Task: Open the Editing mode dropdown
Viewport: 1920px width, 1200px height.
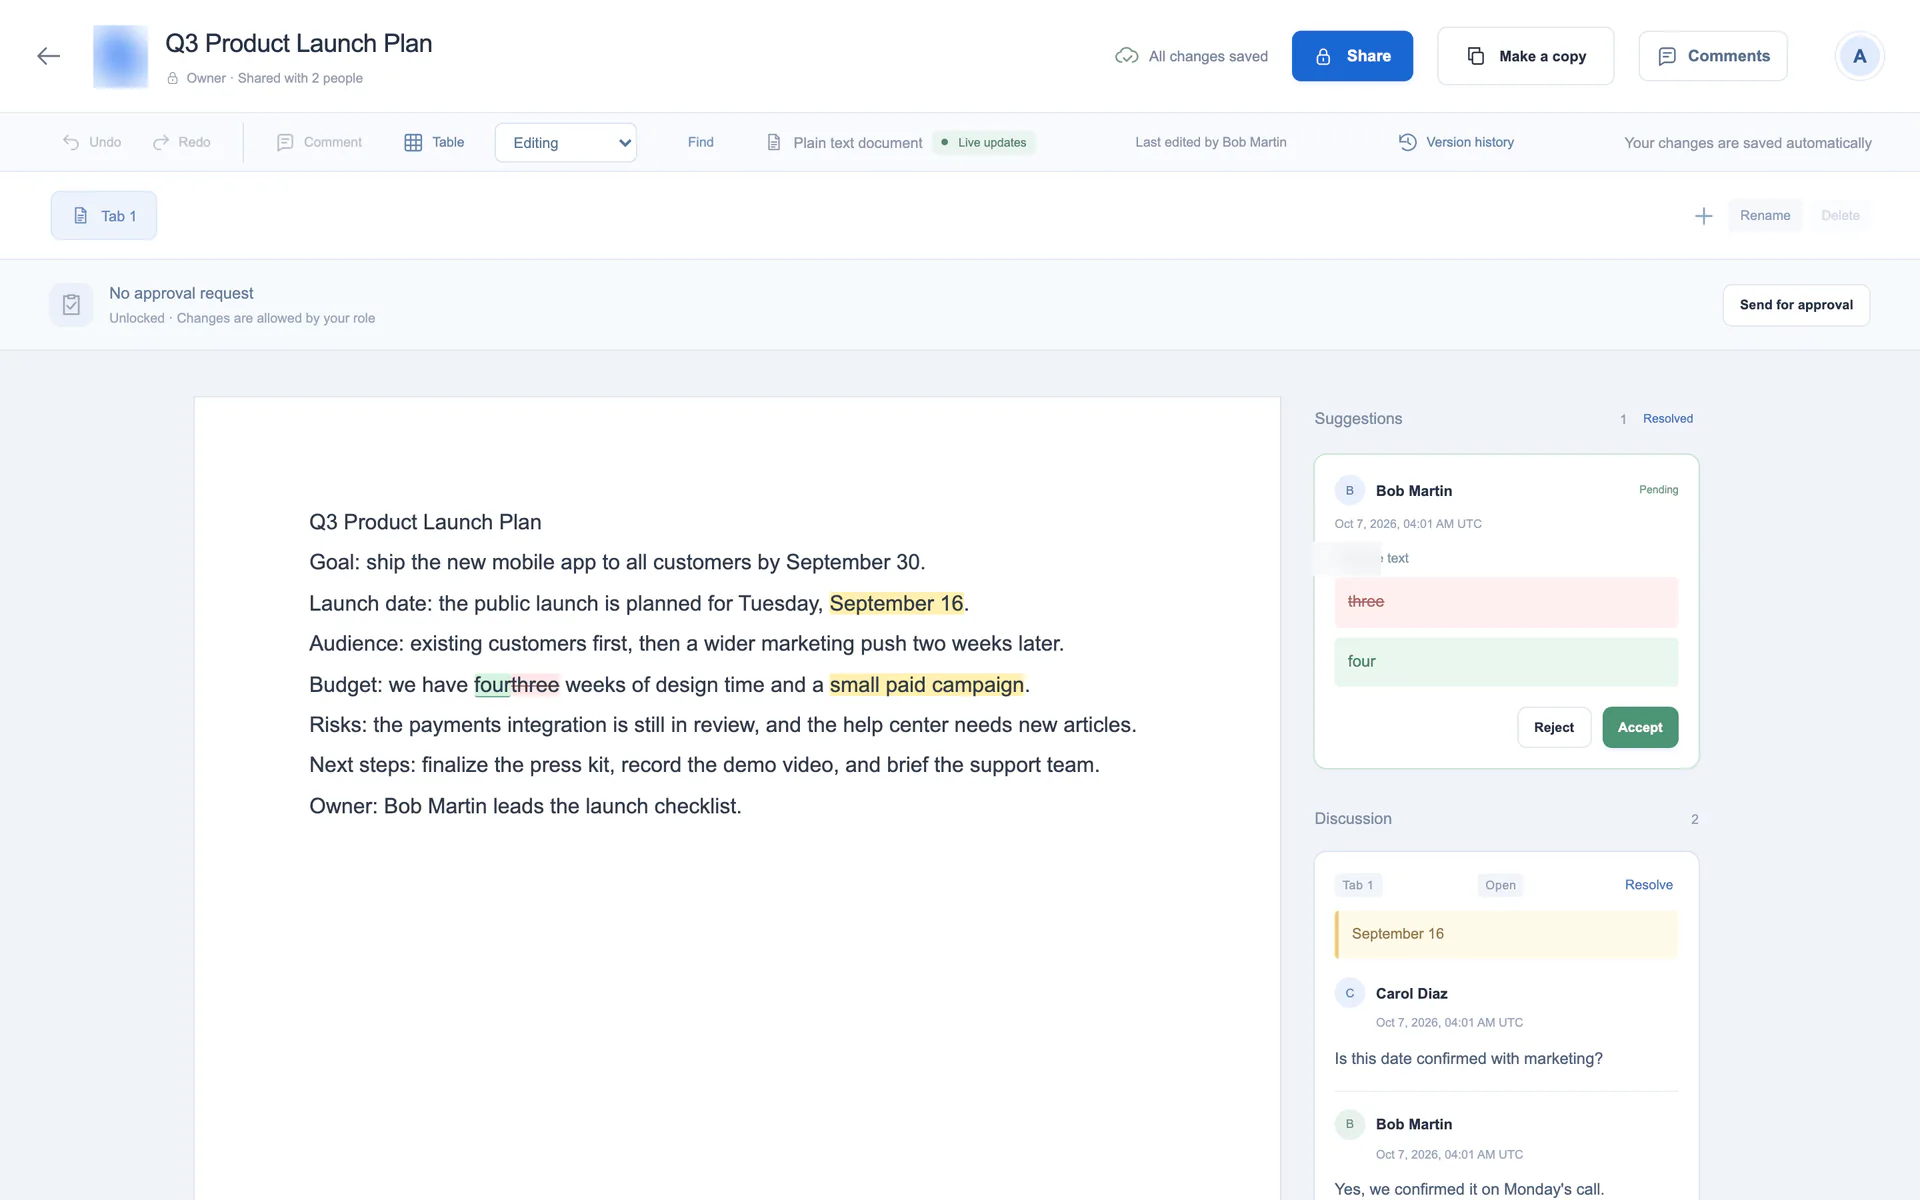Action: tap(566, 142)
